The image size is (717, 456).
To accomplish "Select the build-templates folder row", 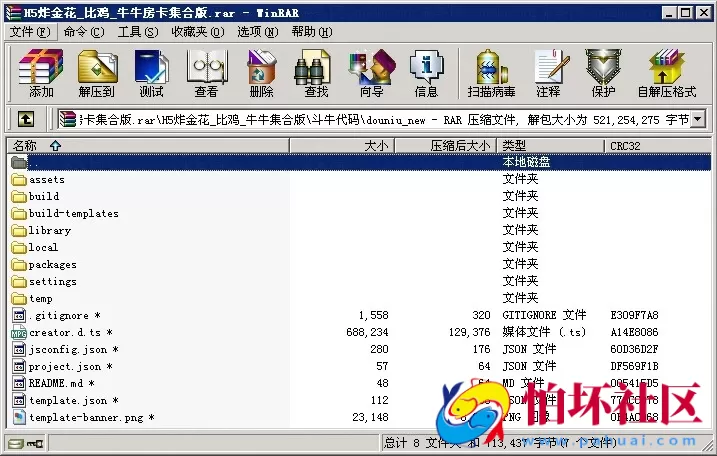I will click(x=359, y=213).
